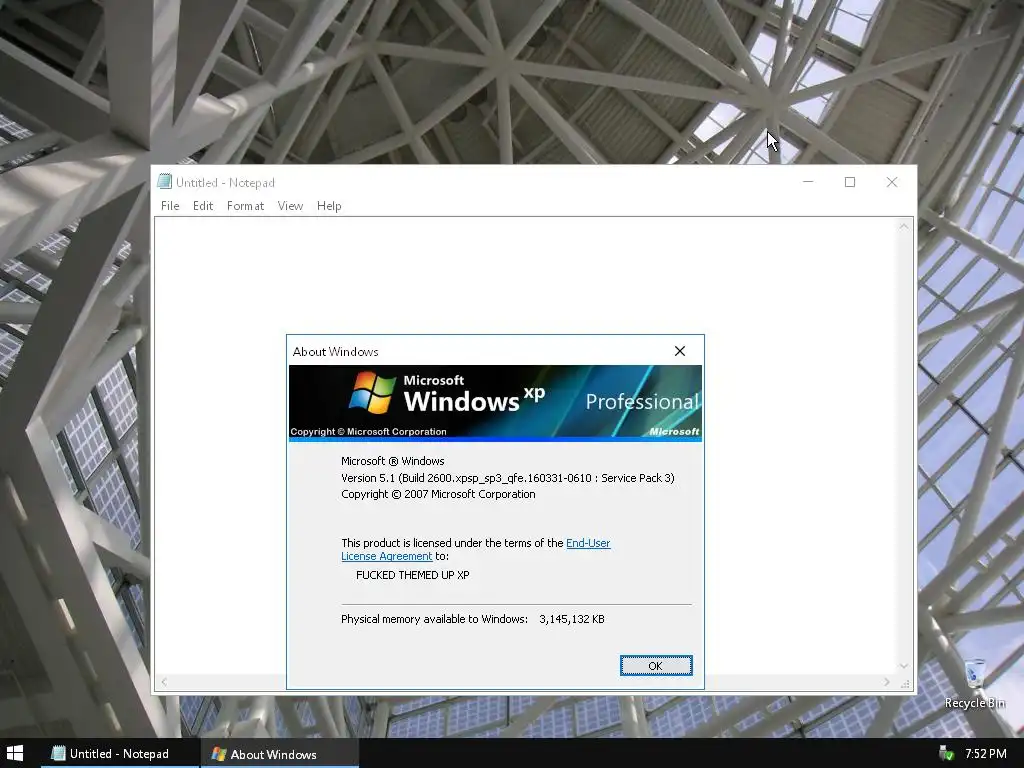
Task: Click OK in the About Windows dialog
Action: (x=656, y=665)
